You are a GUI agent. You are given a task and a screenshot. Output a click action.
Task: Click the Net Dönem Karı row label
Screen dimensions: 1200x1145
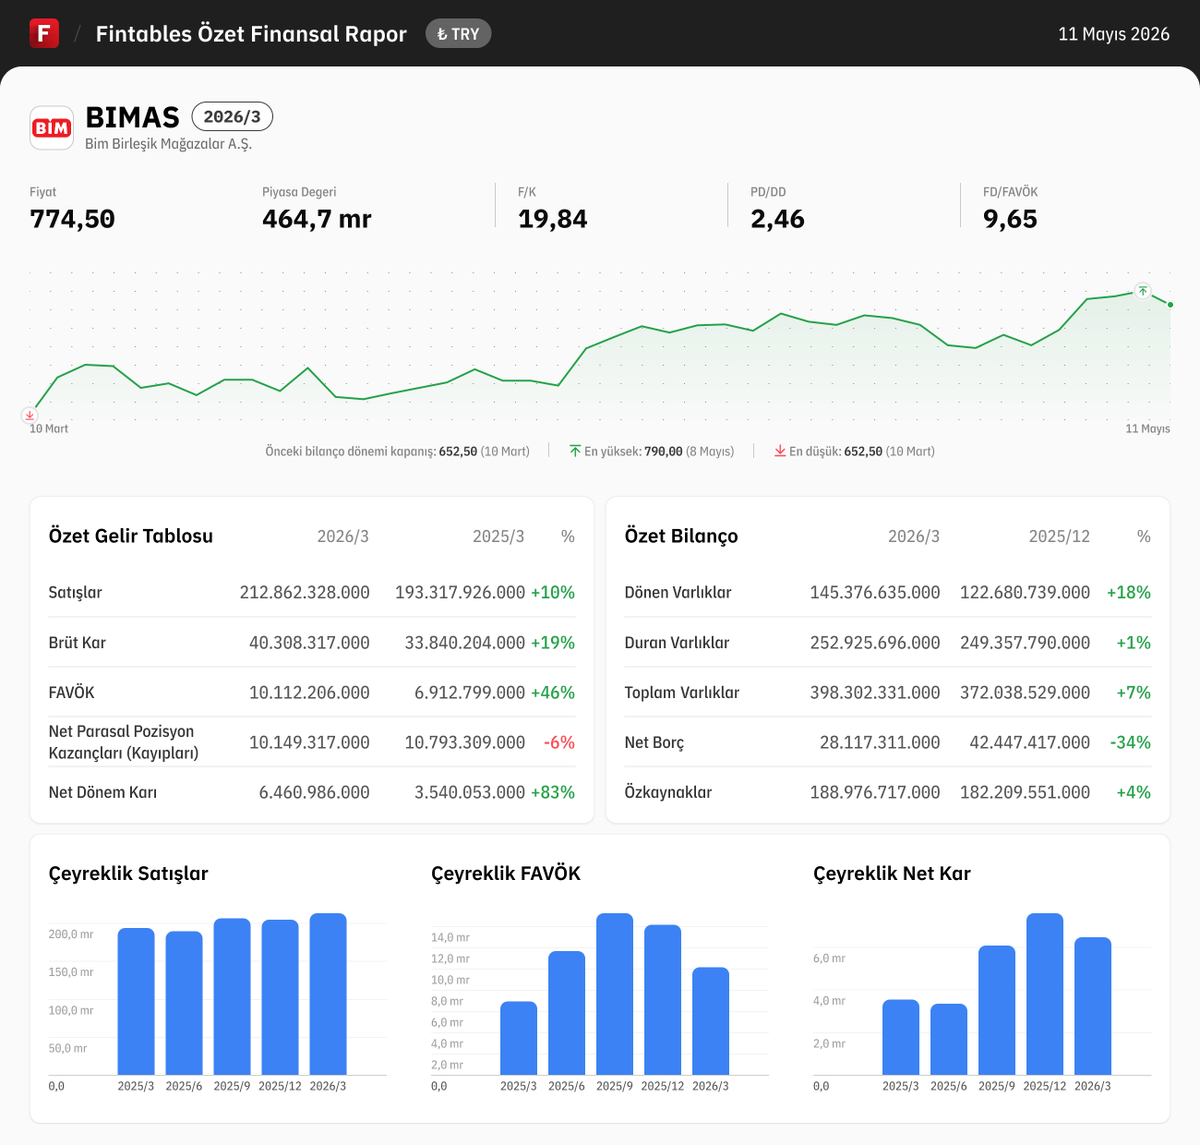click(103, 792)
